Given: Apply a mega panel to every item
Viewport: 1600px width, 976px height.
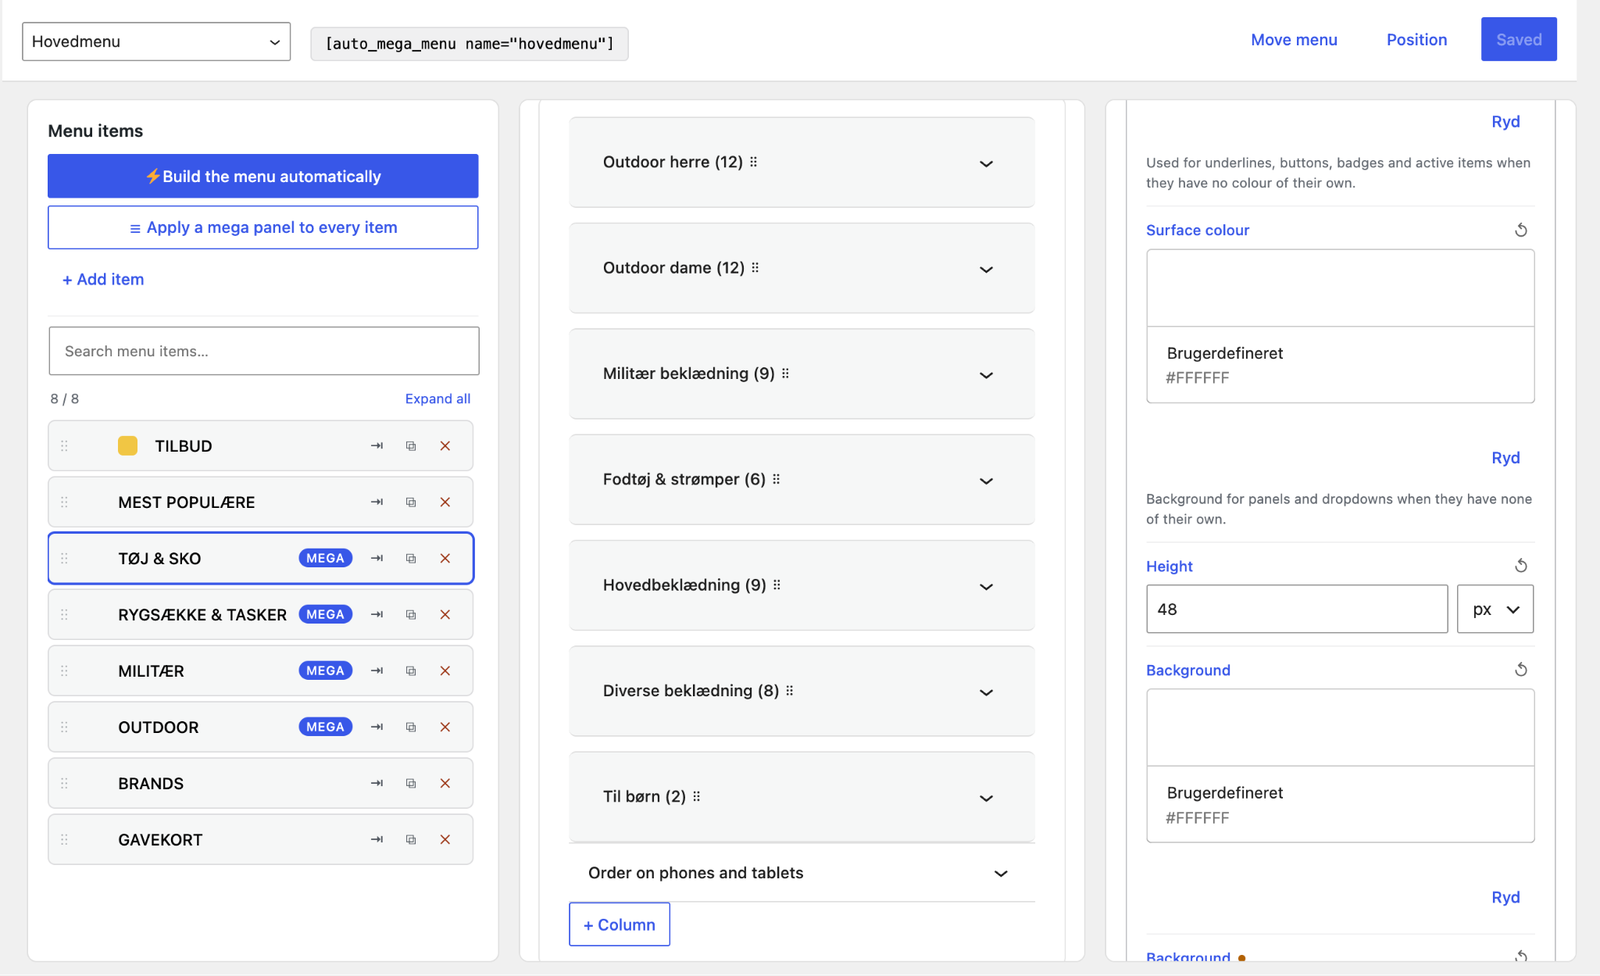Looking at the screenshot, I should (x=263, y=228).
